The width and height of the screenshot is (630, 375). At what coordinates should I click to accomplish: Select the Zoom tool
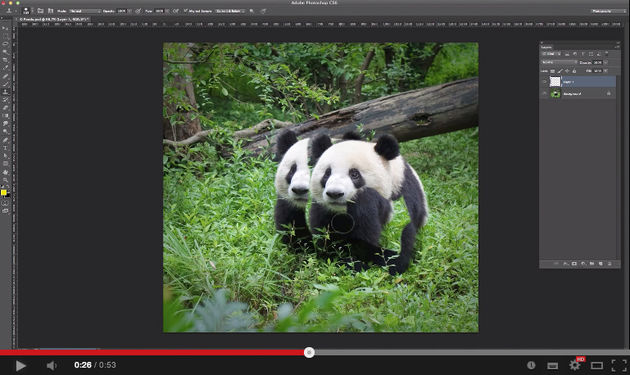point(5,180)
